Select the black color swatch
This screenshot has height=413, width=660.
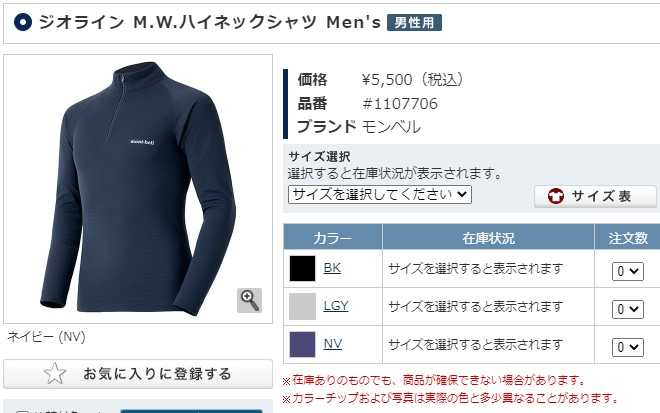[x=302, y=268]
